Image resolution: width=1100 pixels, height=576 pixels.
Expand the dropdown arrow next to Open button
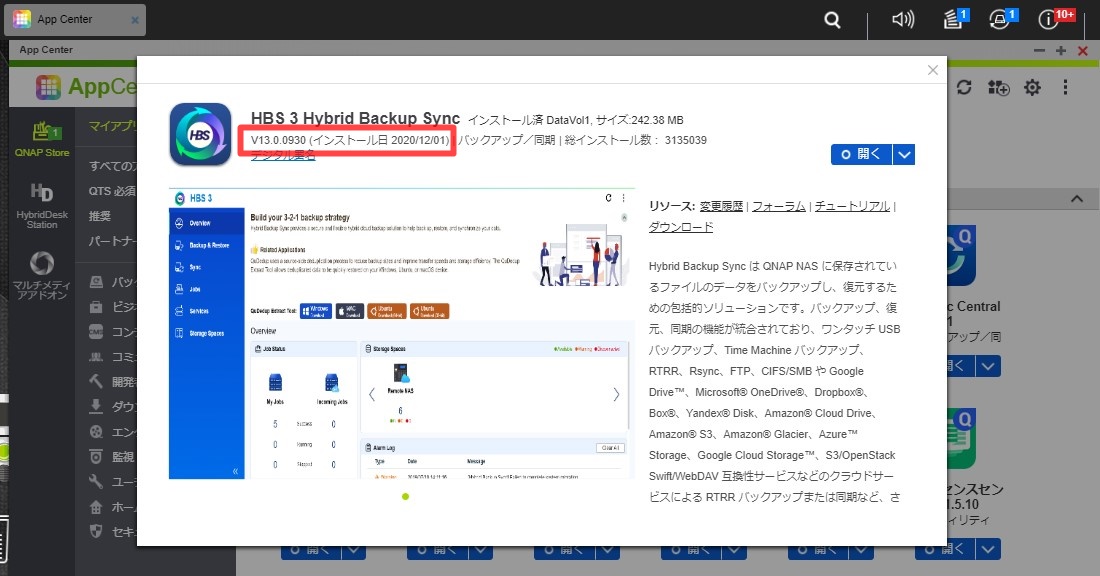coord(904,154)
